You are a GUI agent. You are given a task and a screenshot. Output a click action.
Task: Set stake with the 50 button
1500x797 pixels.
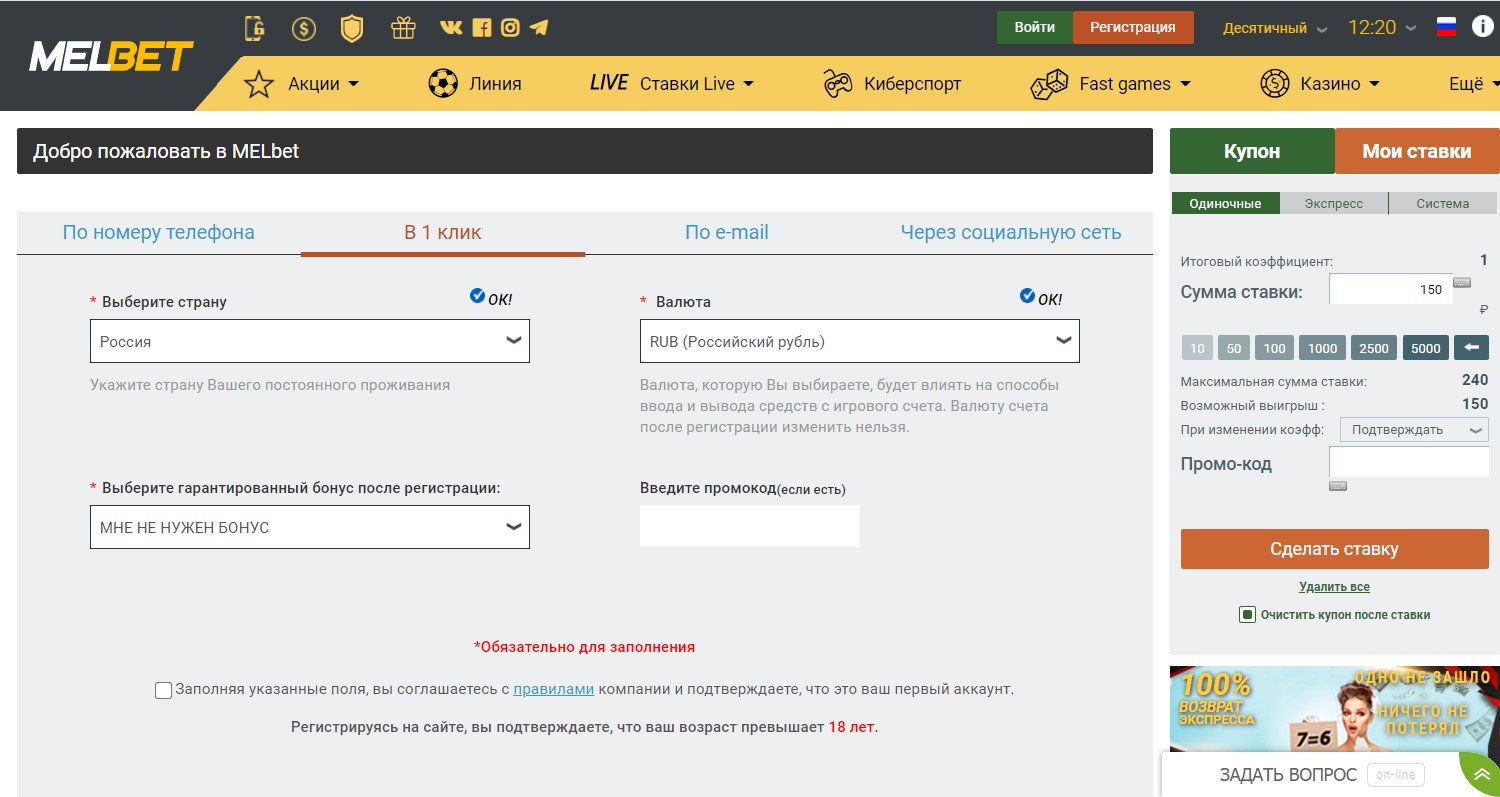click(x=1234, y=348)
